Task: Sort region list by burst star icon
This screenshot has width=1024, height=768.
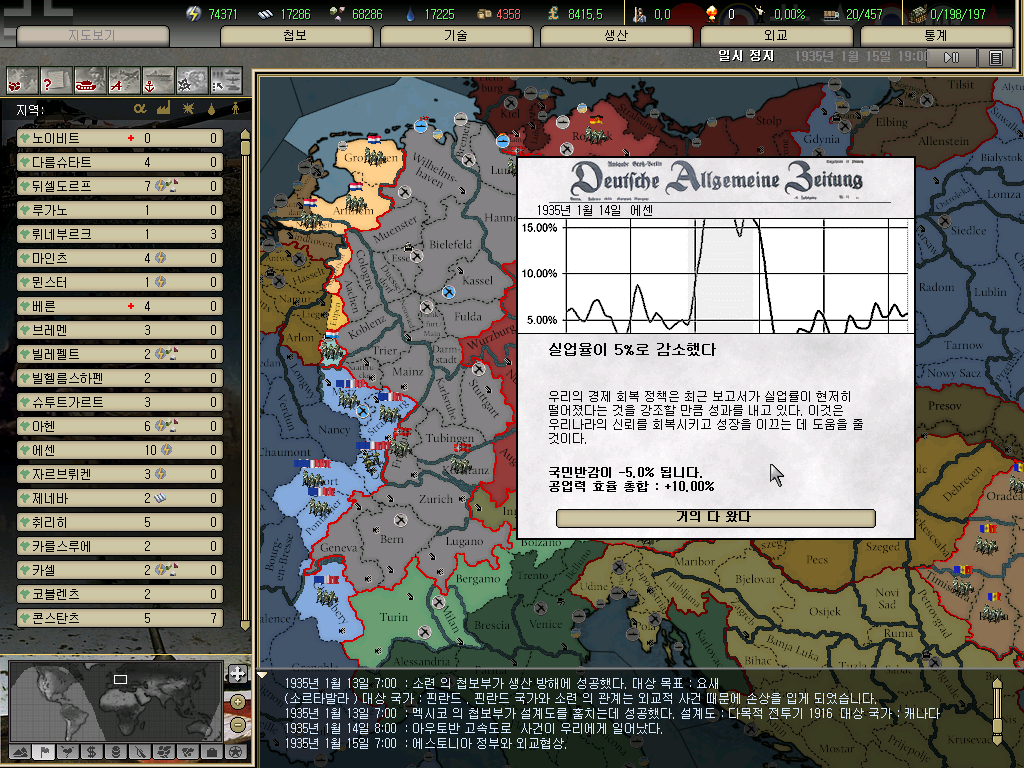Action: tap(188, 108)
